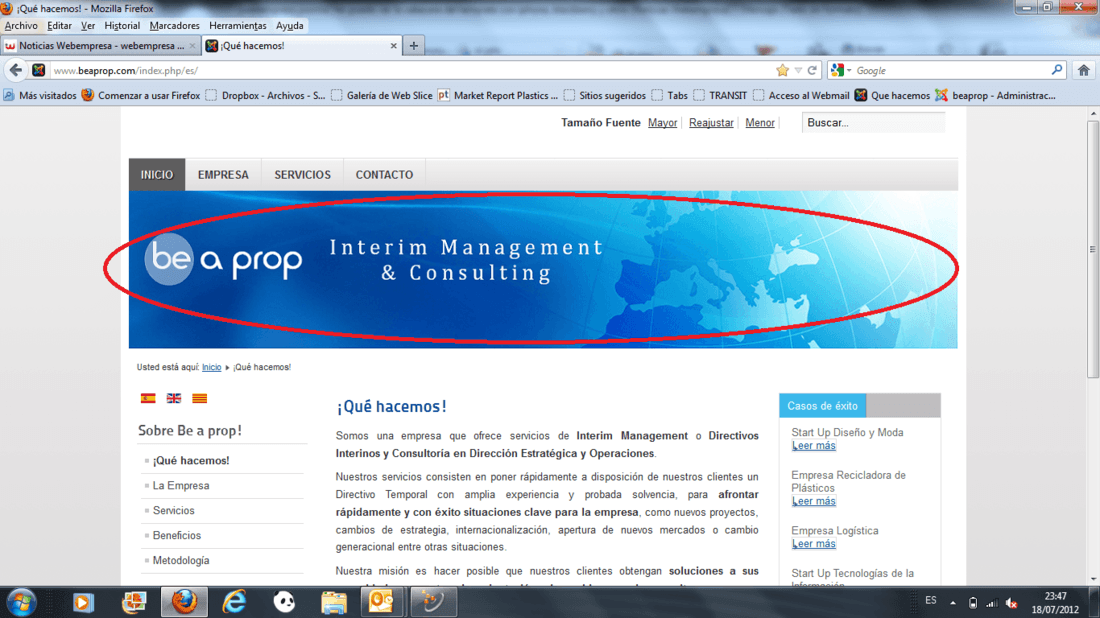Open the Herramientas menu

(x=238, y=25)
